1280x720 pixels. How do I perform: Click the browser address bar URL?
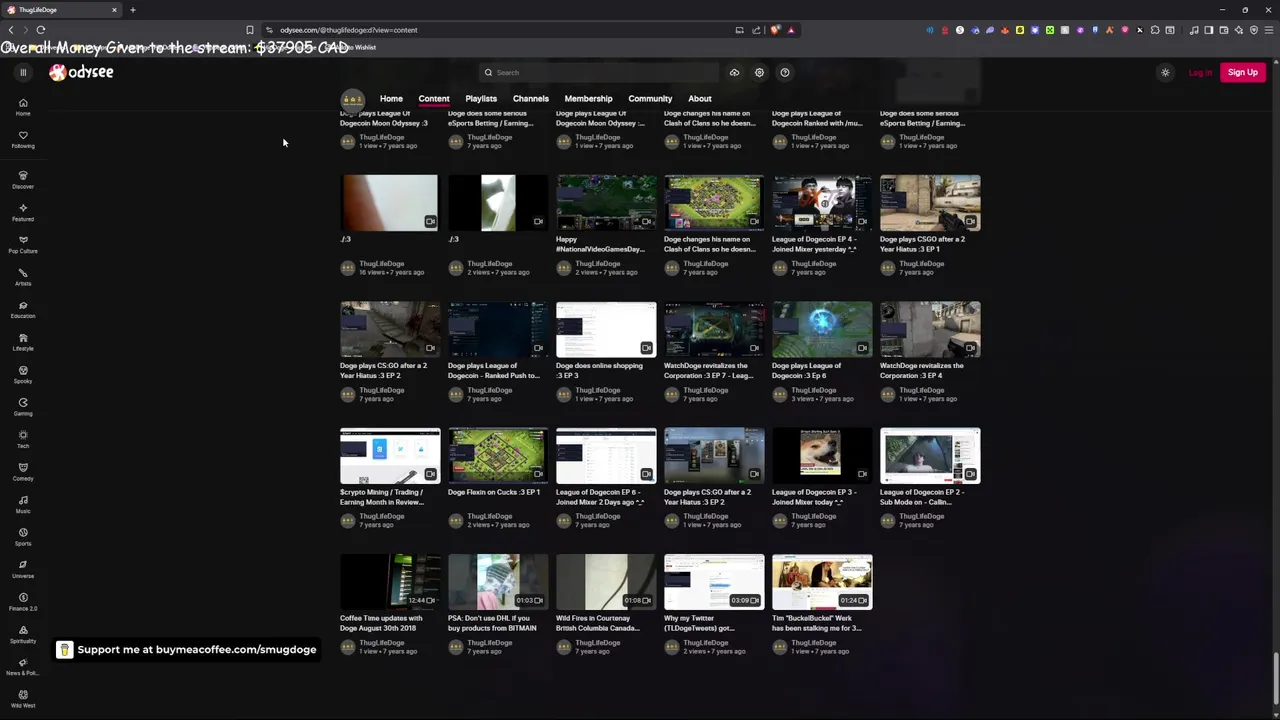(349, 30)
